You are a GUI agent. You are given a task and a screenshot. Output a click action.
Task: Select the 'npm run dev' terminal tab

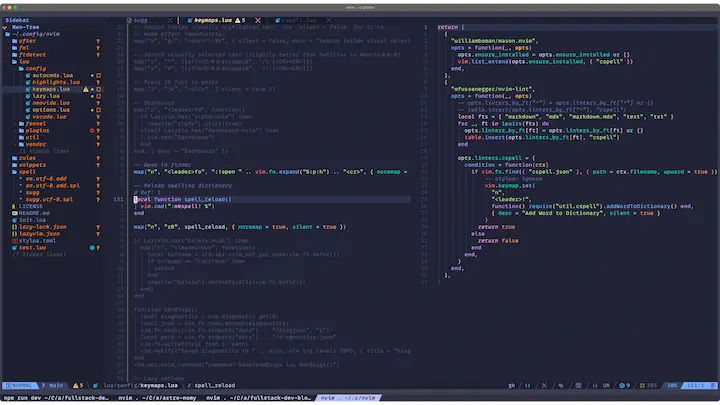(x=56, y=398)
